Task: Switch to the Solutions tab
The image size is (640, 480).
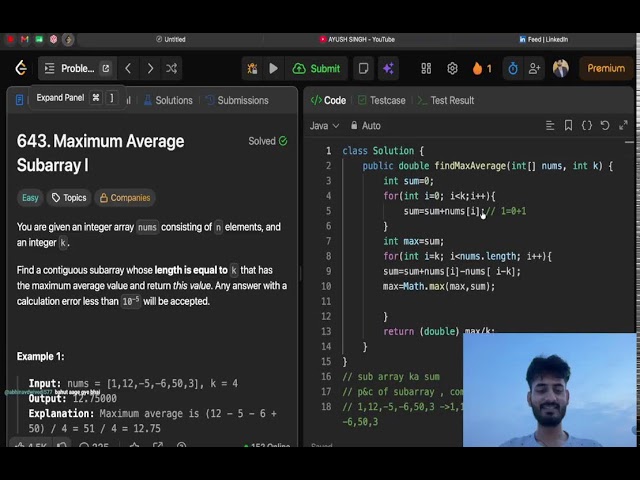Action: pyautogui.click(x=168, y=100)
